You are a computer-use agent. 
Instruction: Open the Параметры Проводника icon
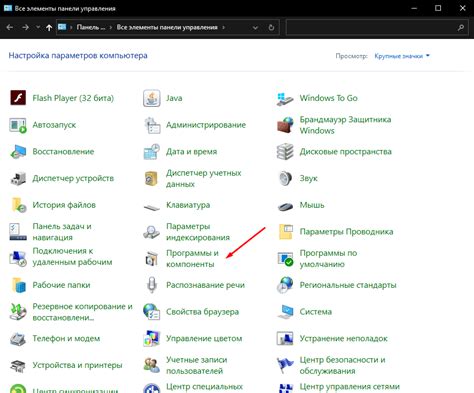click(x=286, y=232)
